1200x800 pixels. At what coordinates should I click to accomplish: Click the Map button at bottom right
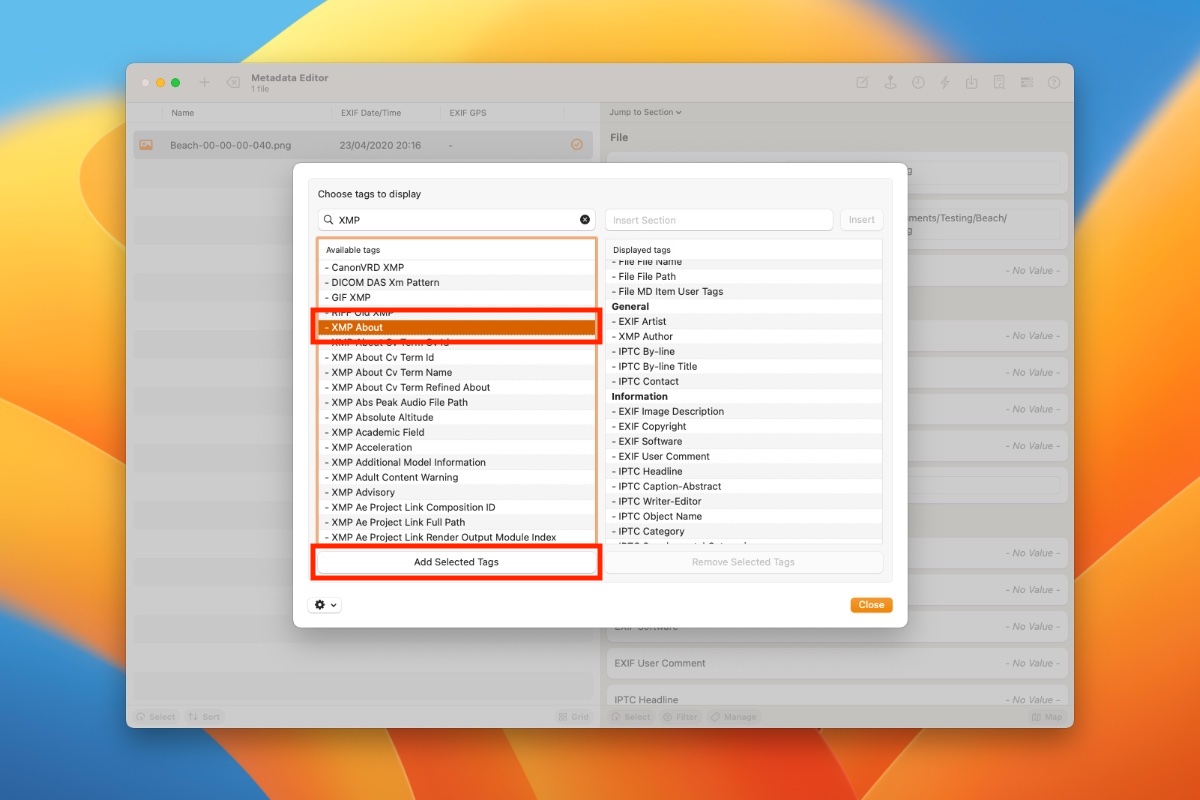[x=1048, y=717]
